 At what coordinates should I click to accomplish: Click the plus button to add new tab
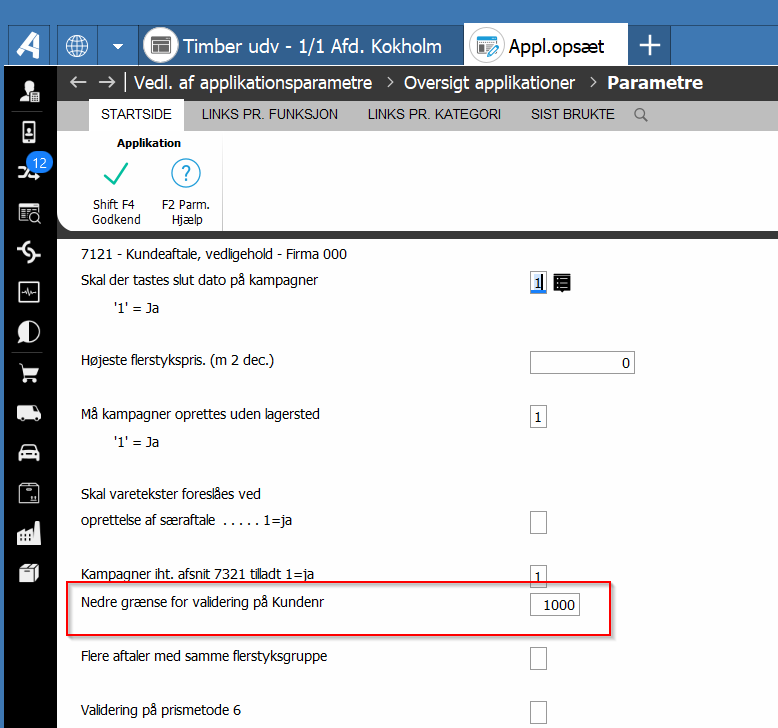click(x=650, y=46)
